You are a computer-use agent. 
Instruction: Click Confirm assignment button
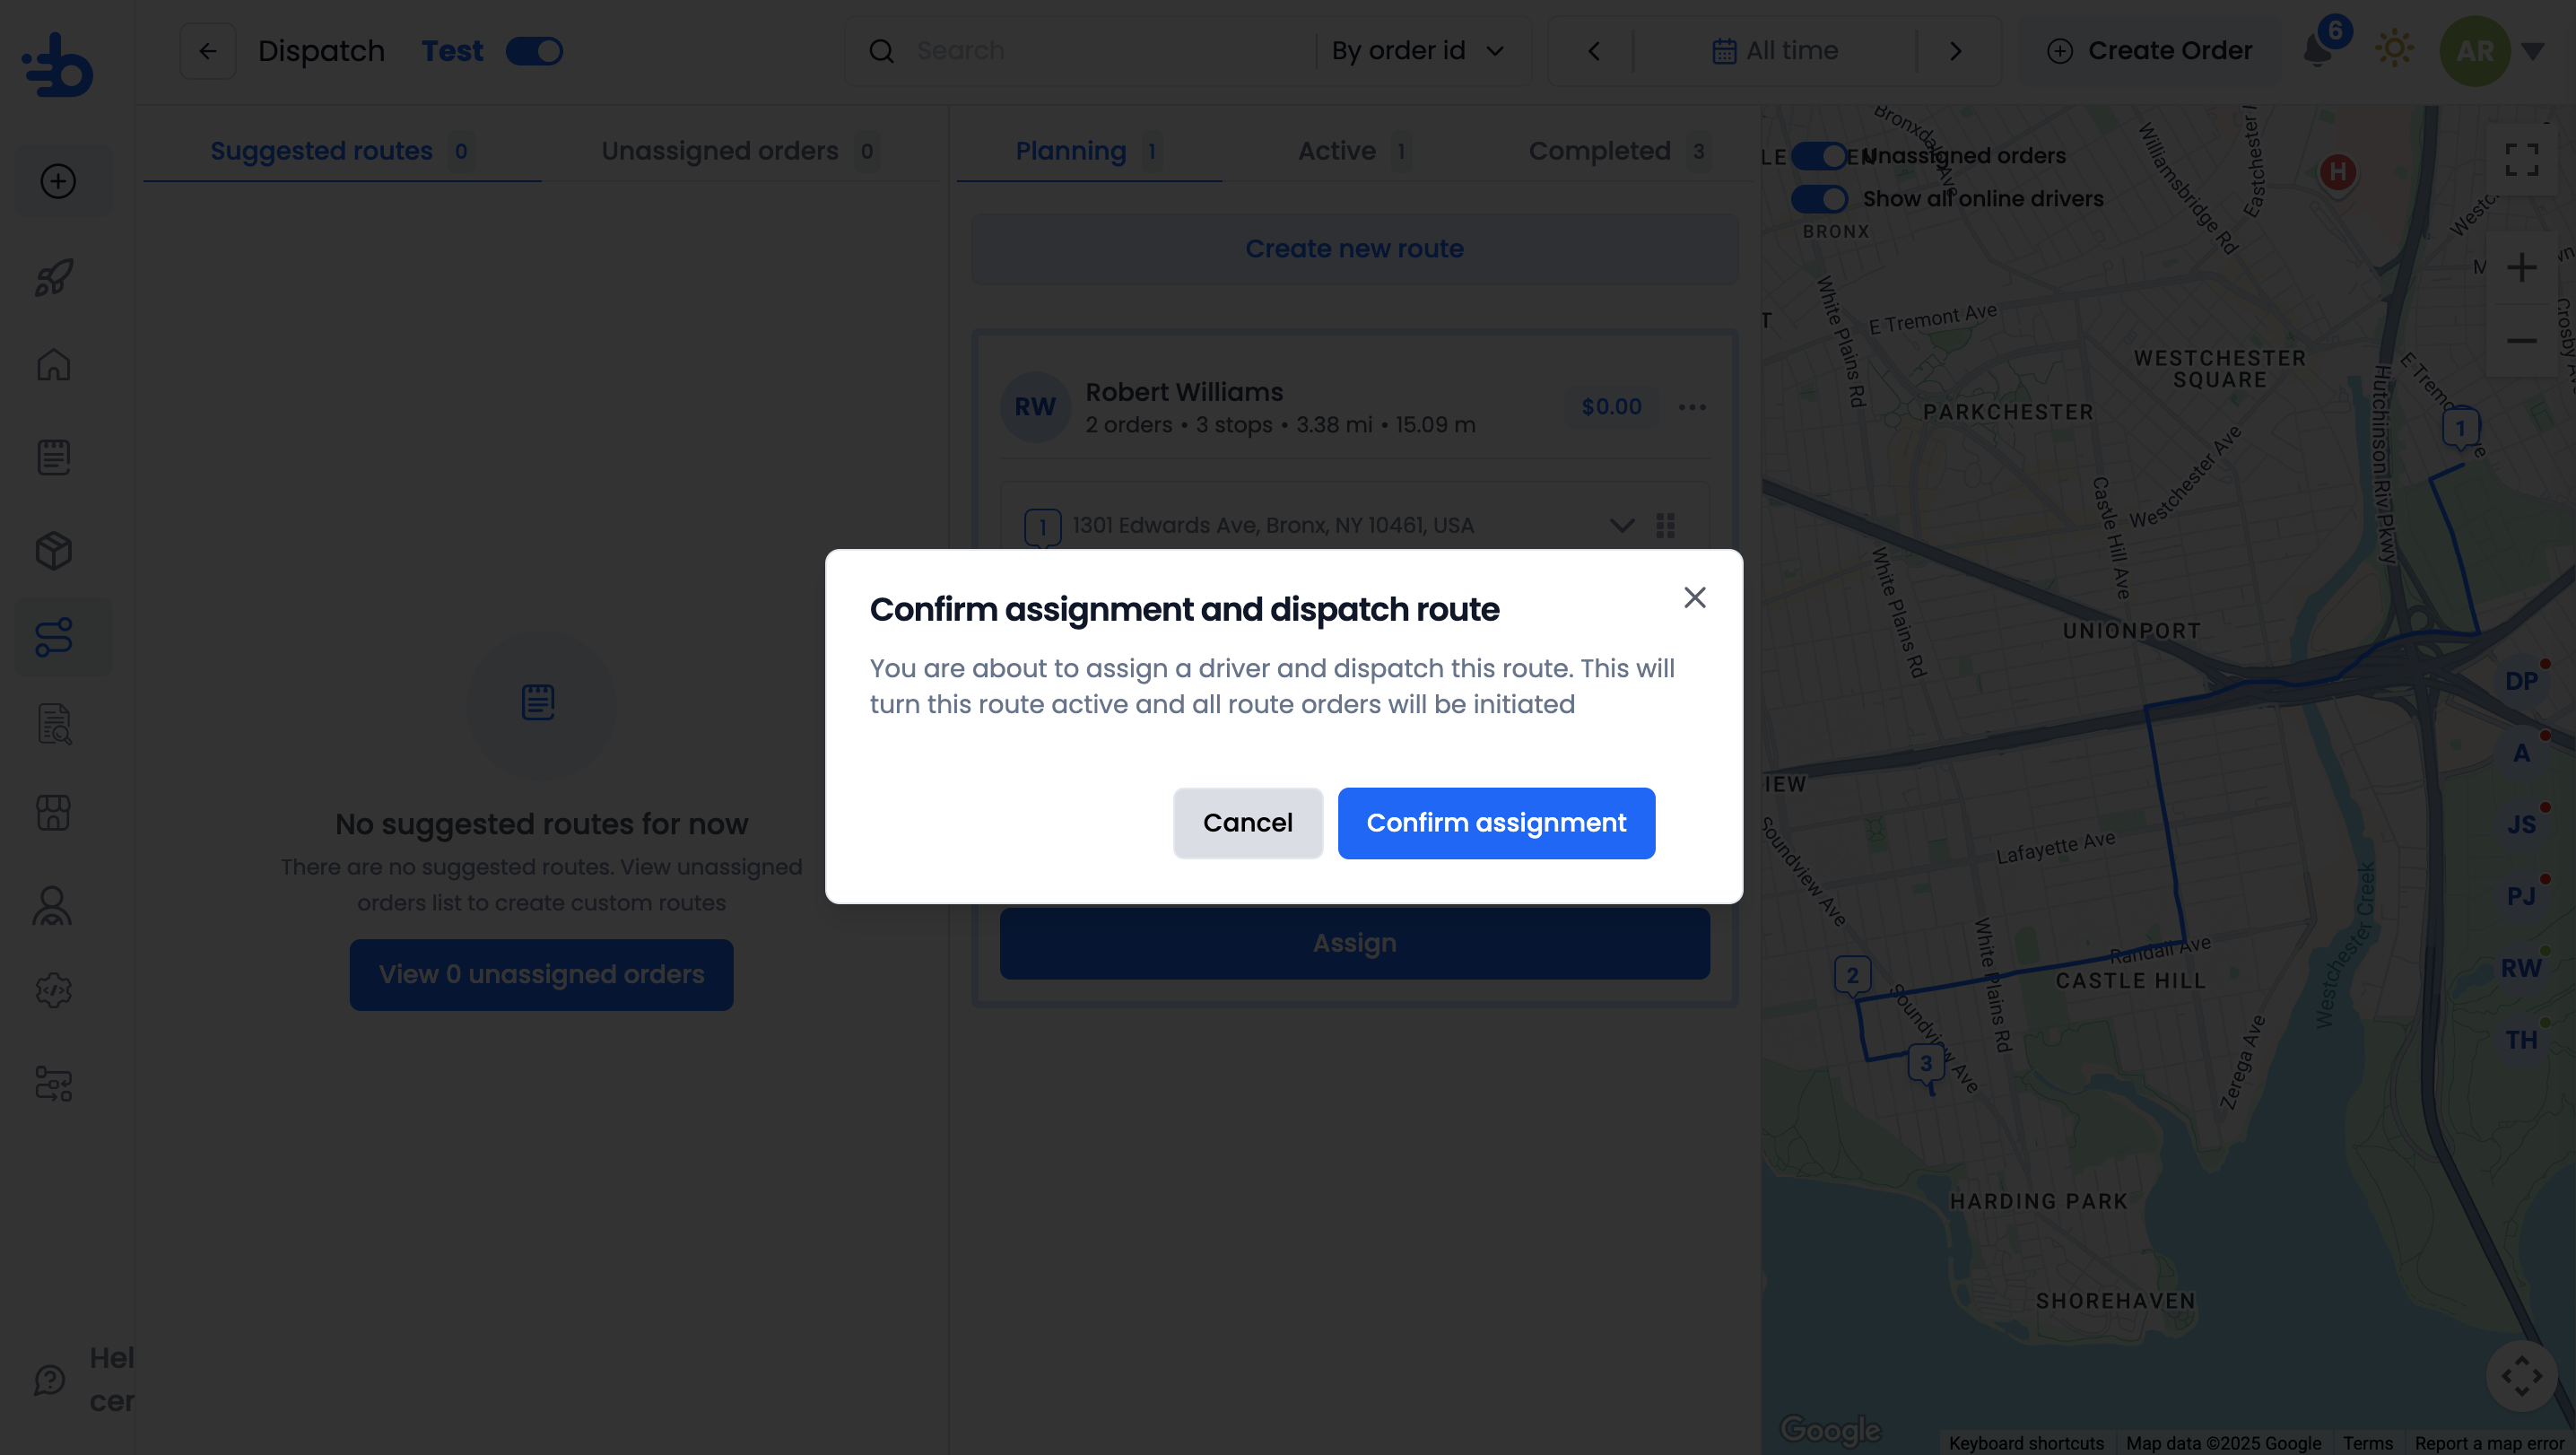tap(1496, 822)
